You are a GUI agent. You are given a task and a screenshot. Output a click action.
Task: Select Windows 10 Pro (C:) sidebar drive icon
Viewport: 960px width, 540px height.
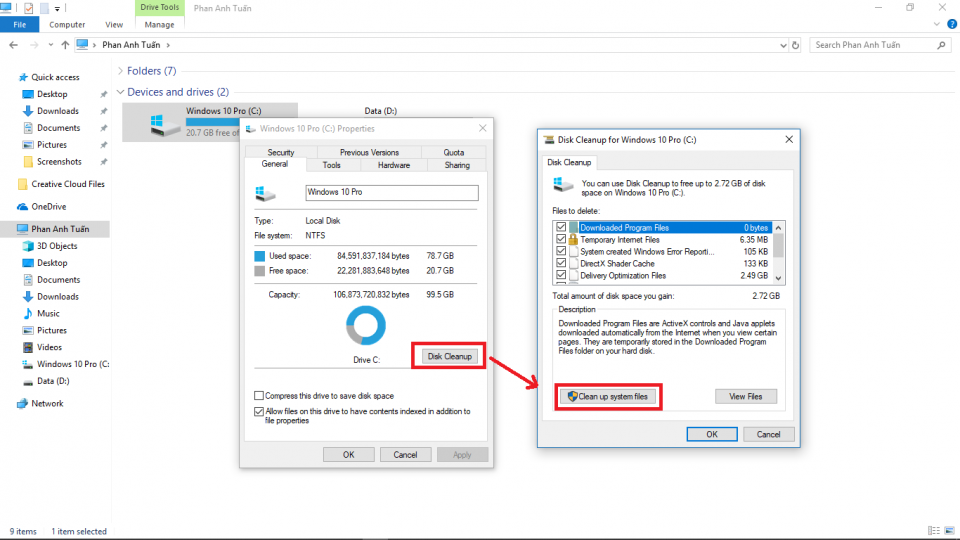point(28,364)
